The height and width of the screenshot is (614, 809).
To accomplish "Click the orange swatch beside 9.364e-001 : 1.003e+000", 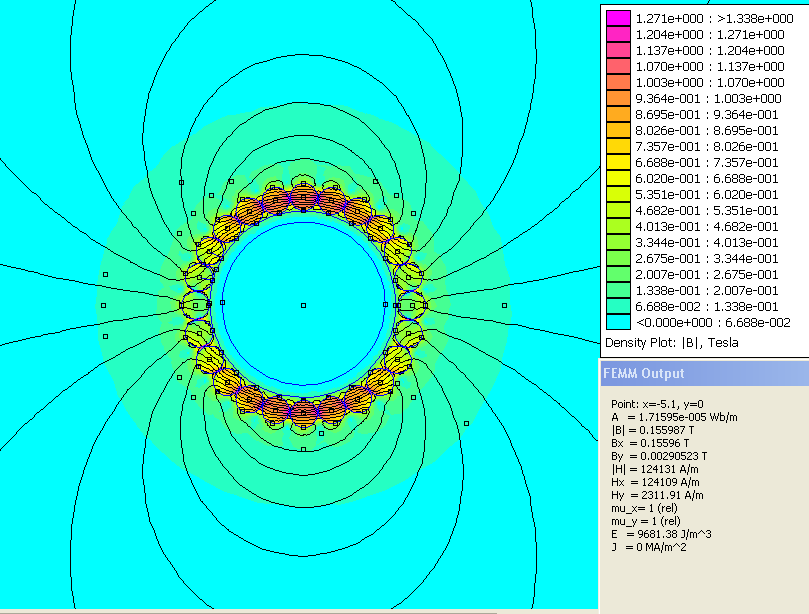I will click(x=618, y=98).
